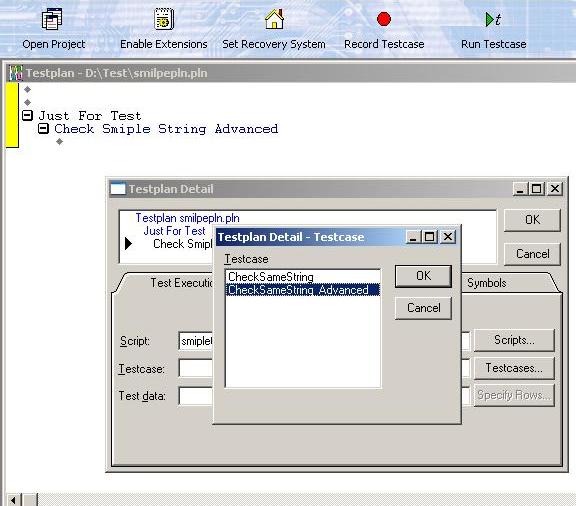
Task: Collapse the Just For Test node
Action: coord(28,116)
